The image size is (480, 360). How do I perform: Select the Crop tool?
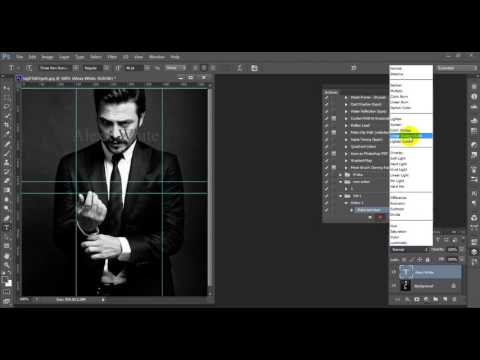coord(6,125)
